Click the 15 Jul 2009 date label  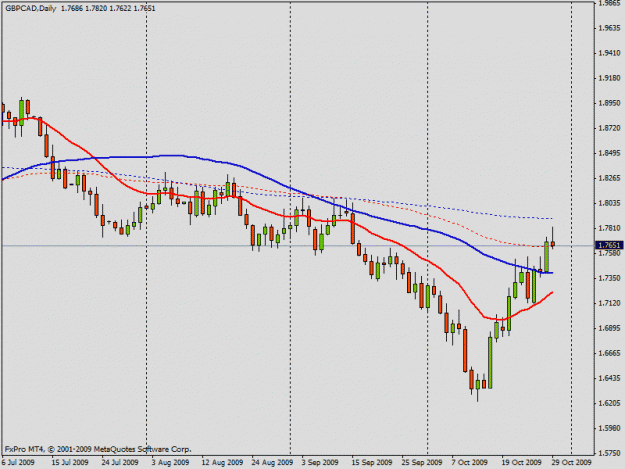(x=70, y=462)
